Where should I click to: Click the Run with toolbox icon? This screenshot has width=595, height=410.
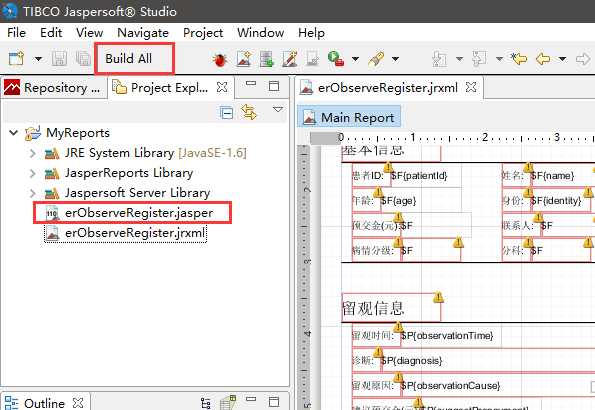click(x=336, y=59)
